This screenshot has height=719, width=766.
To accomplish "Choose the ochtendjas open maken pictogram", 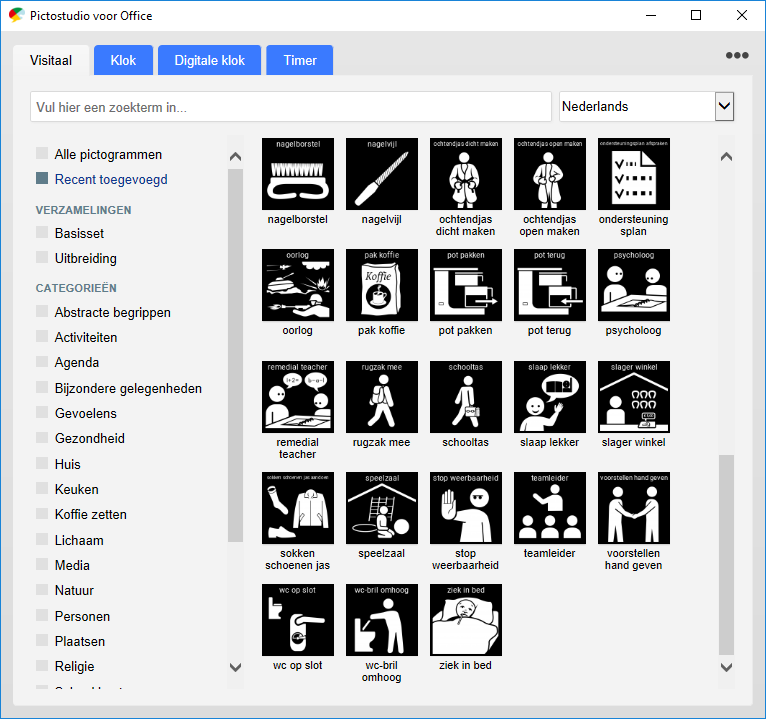I will click(550, 174).
